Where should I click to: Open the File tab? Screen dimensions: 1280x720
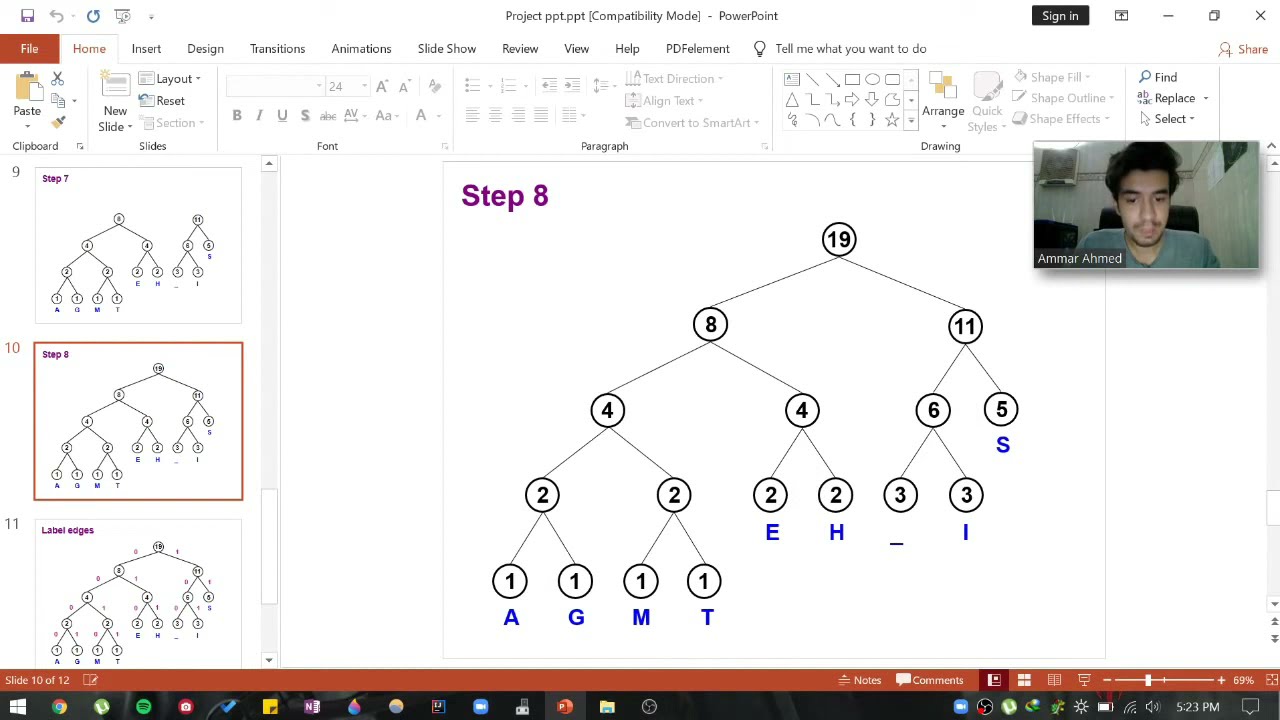tap(29, 49)
